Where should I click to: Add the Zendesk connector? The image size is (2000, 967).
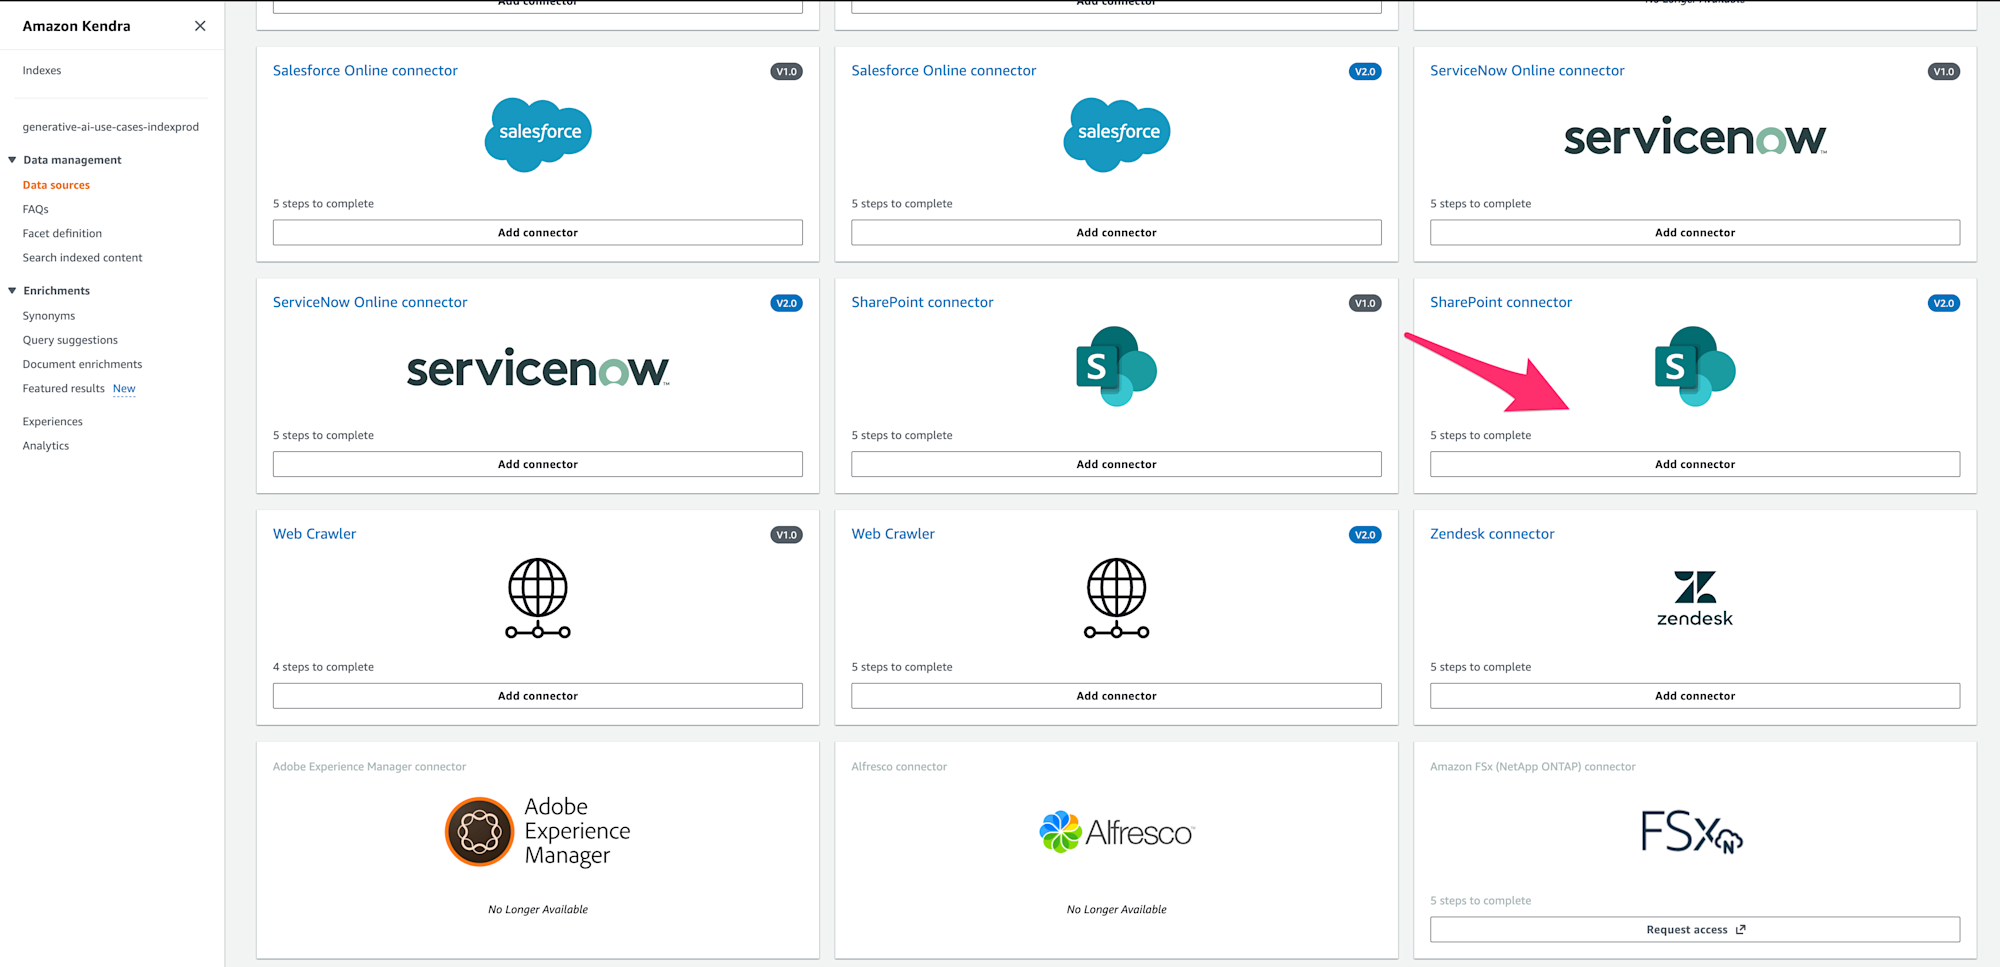(1695, 696)
